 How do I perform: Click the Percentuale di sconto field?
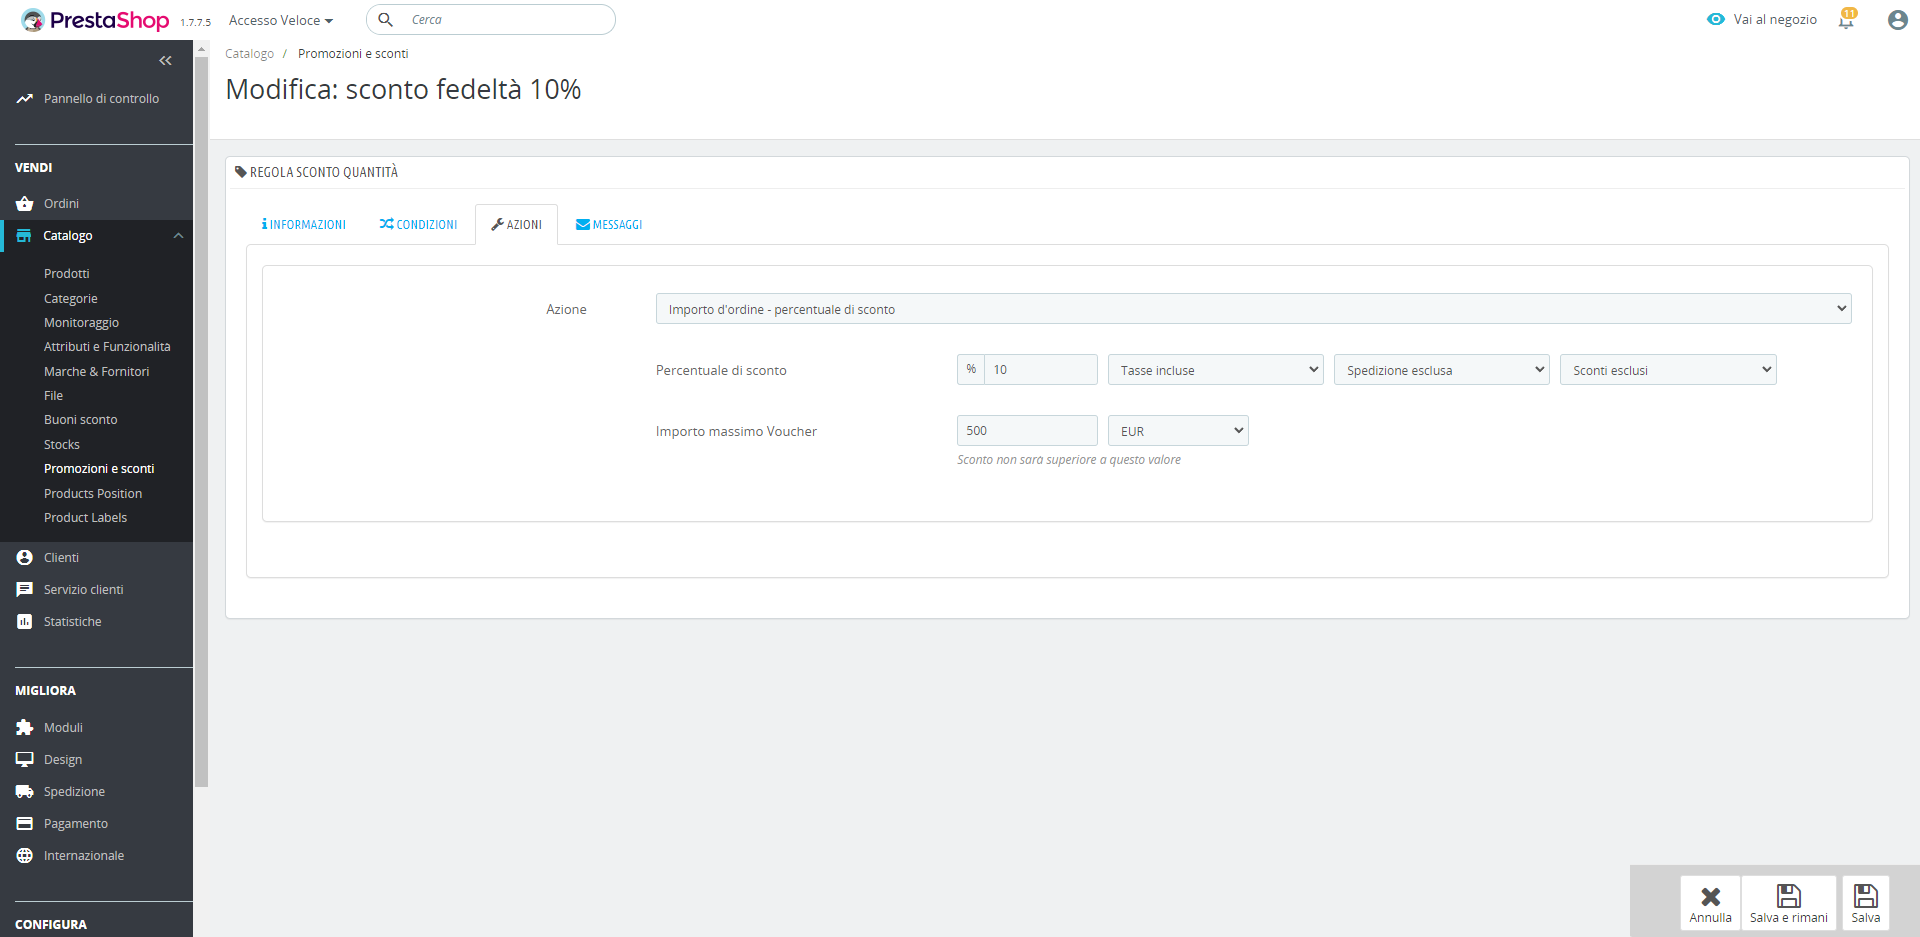tap(1040, 370)
